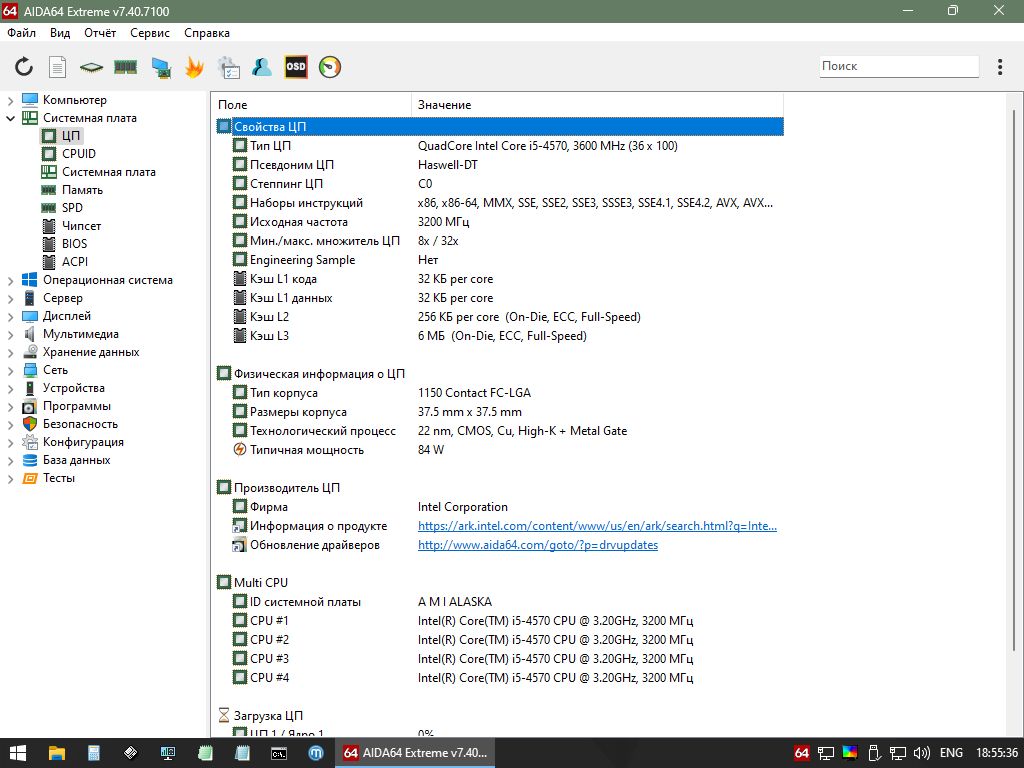Open File Explorer from the taskbar
1024x768 pixels.
click(57, 753)
